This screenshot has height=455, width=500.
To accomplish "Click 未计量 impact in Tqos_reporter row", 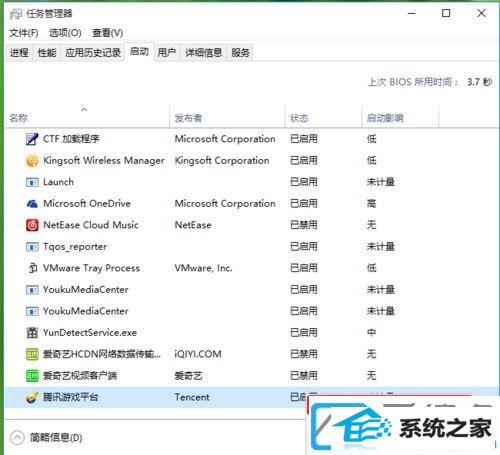I will tap(380, 247).
